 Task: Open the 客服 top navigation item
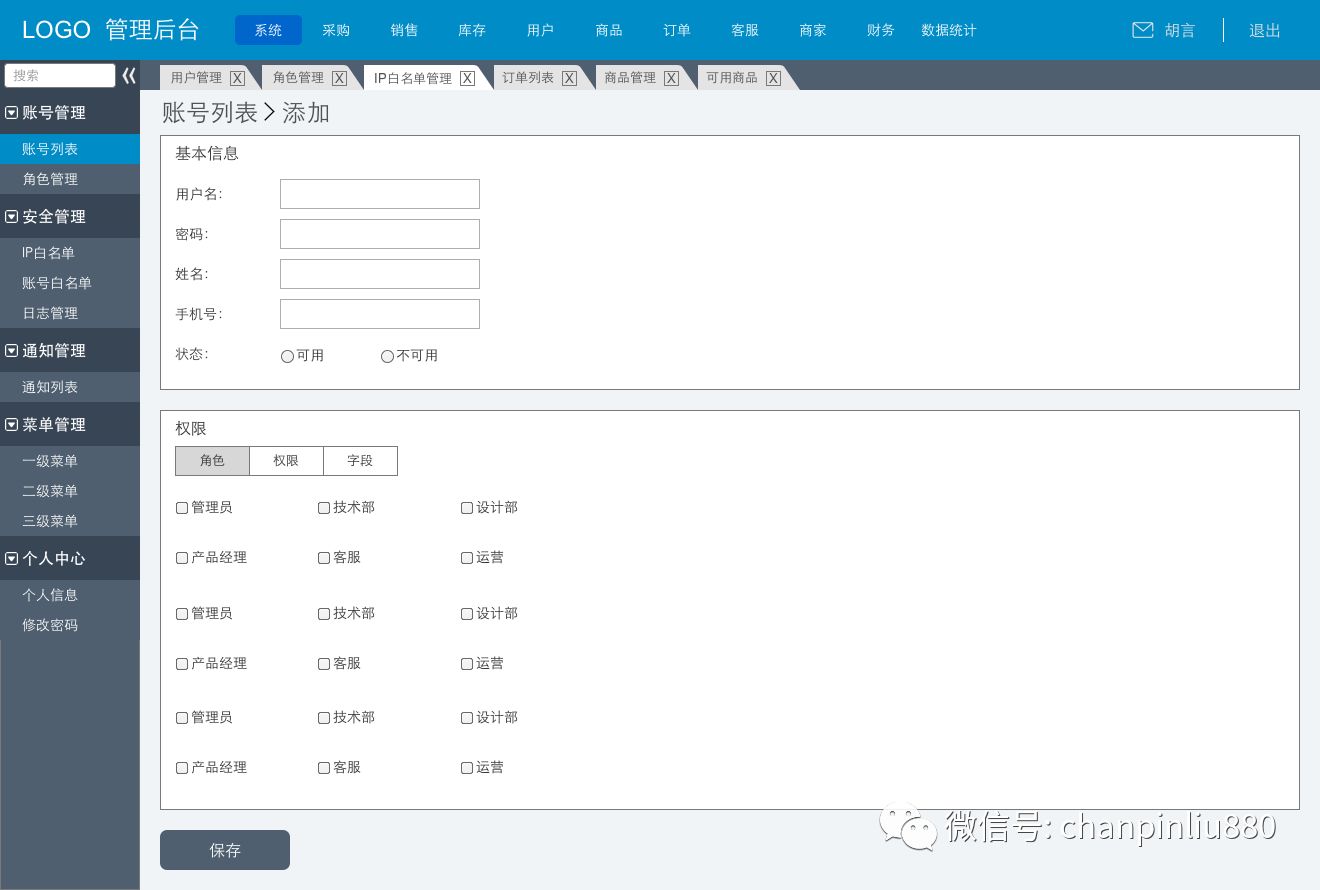click(x=745, y=30)
